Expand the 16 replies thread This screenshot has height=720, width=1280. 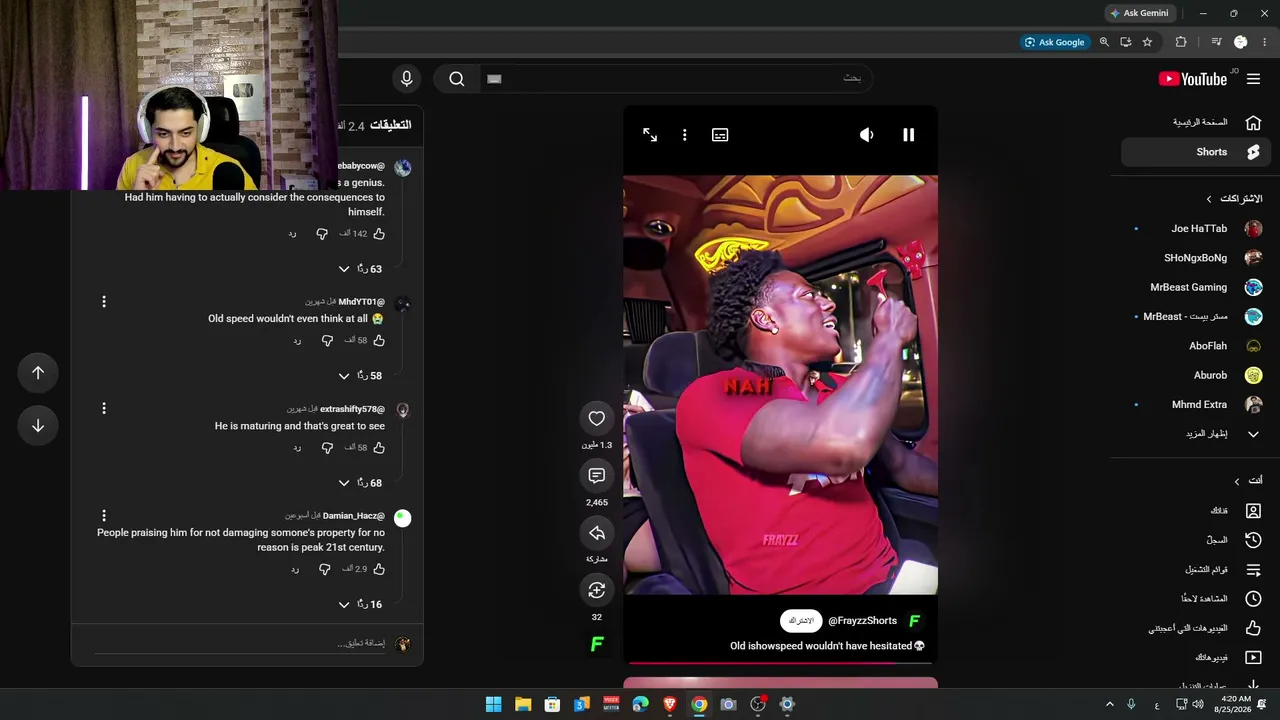360,605
